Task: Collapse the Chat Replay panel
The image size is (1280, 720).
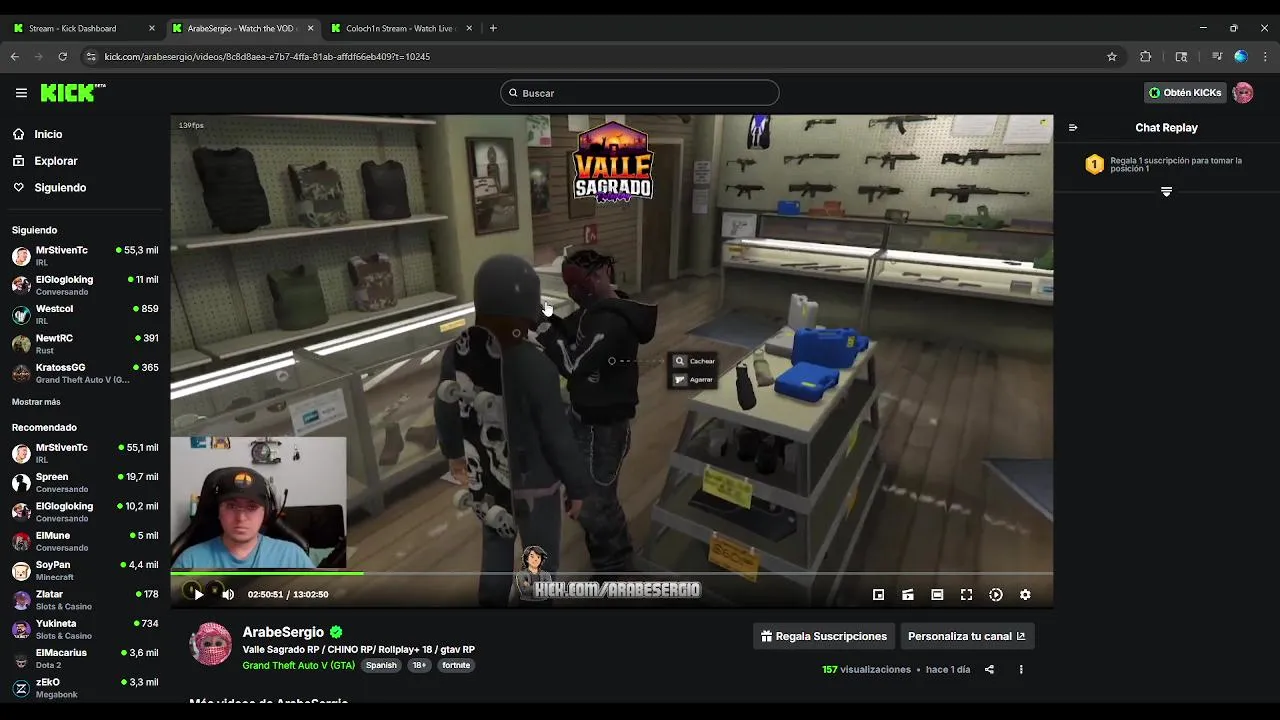Action: (x=1073, y=127)
